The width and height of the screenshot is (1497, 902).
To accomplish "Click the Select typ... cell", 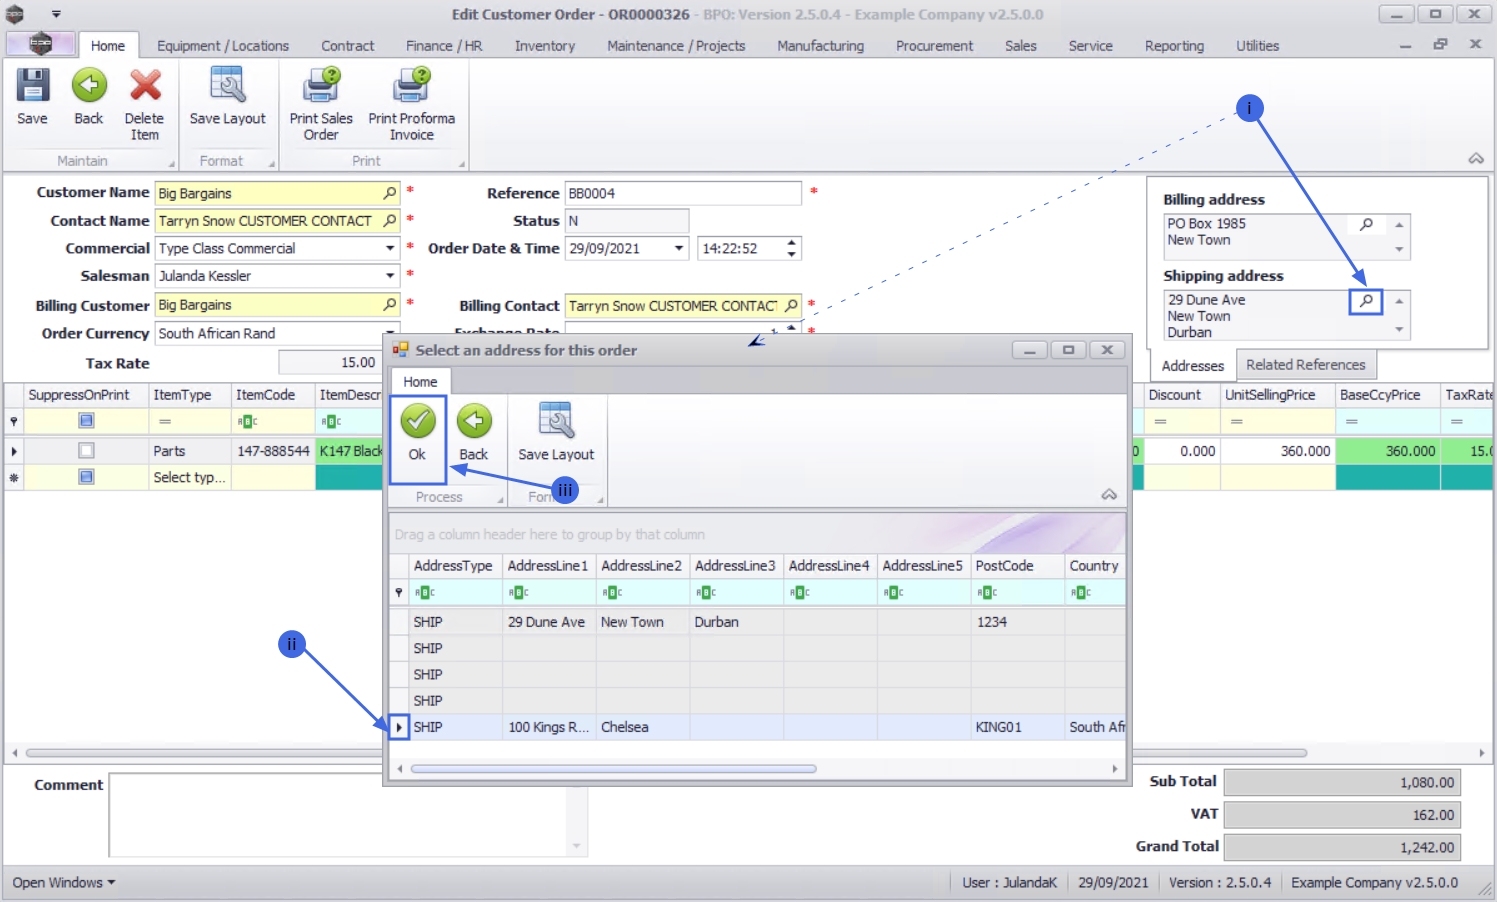I will point(190,478).
